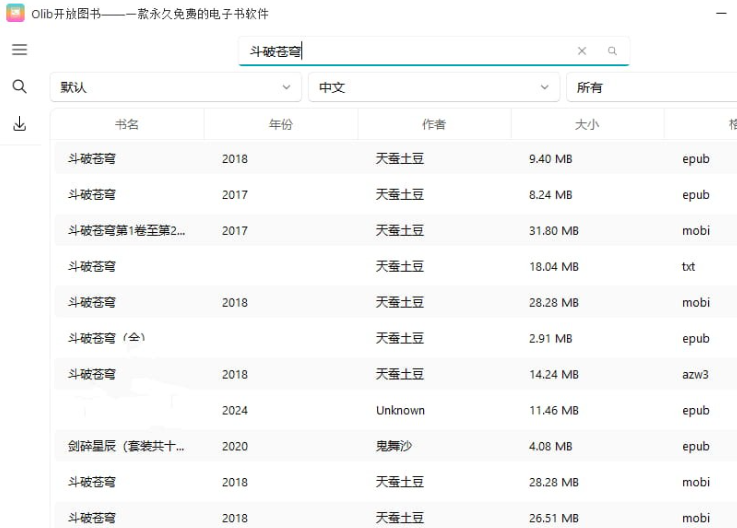Viewport: 737px width, 528px height.
Task: Click the Olib app logo icon
Action: [x=15, y=13]
